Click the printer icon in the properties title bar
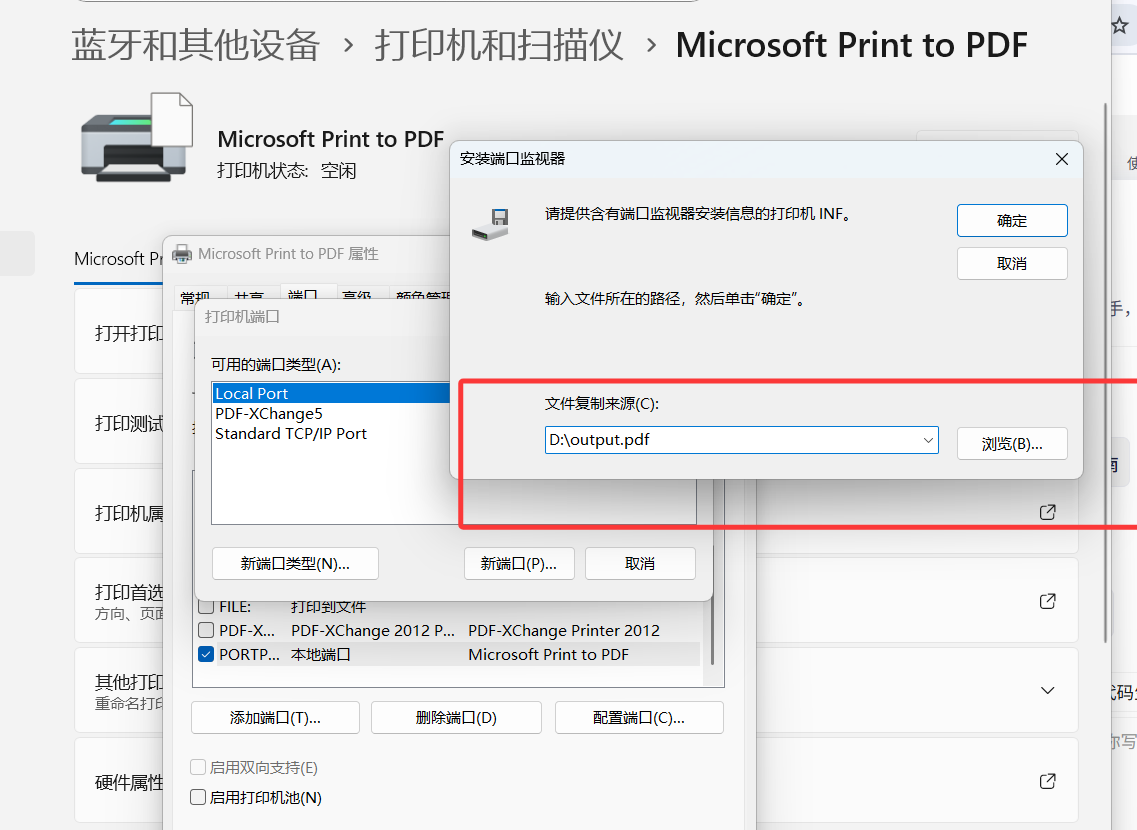 pyautogui.click(x=182, y=254)
